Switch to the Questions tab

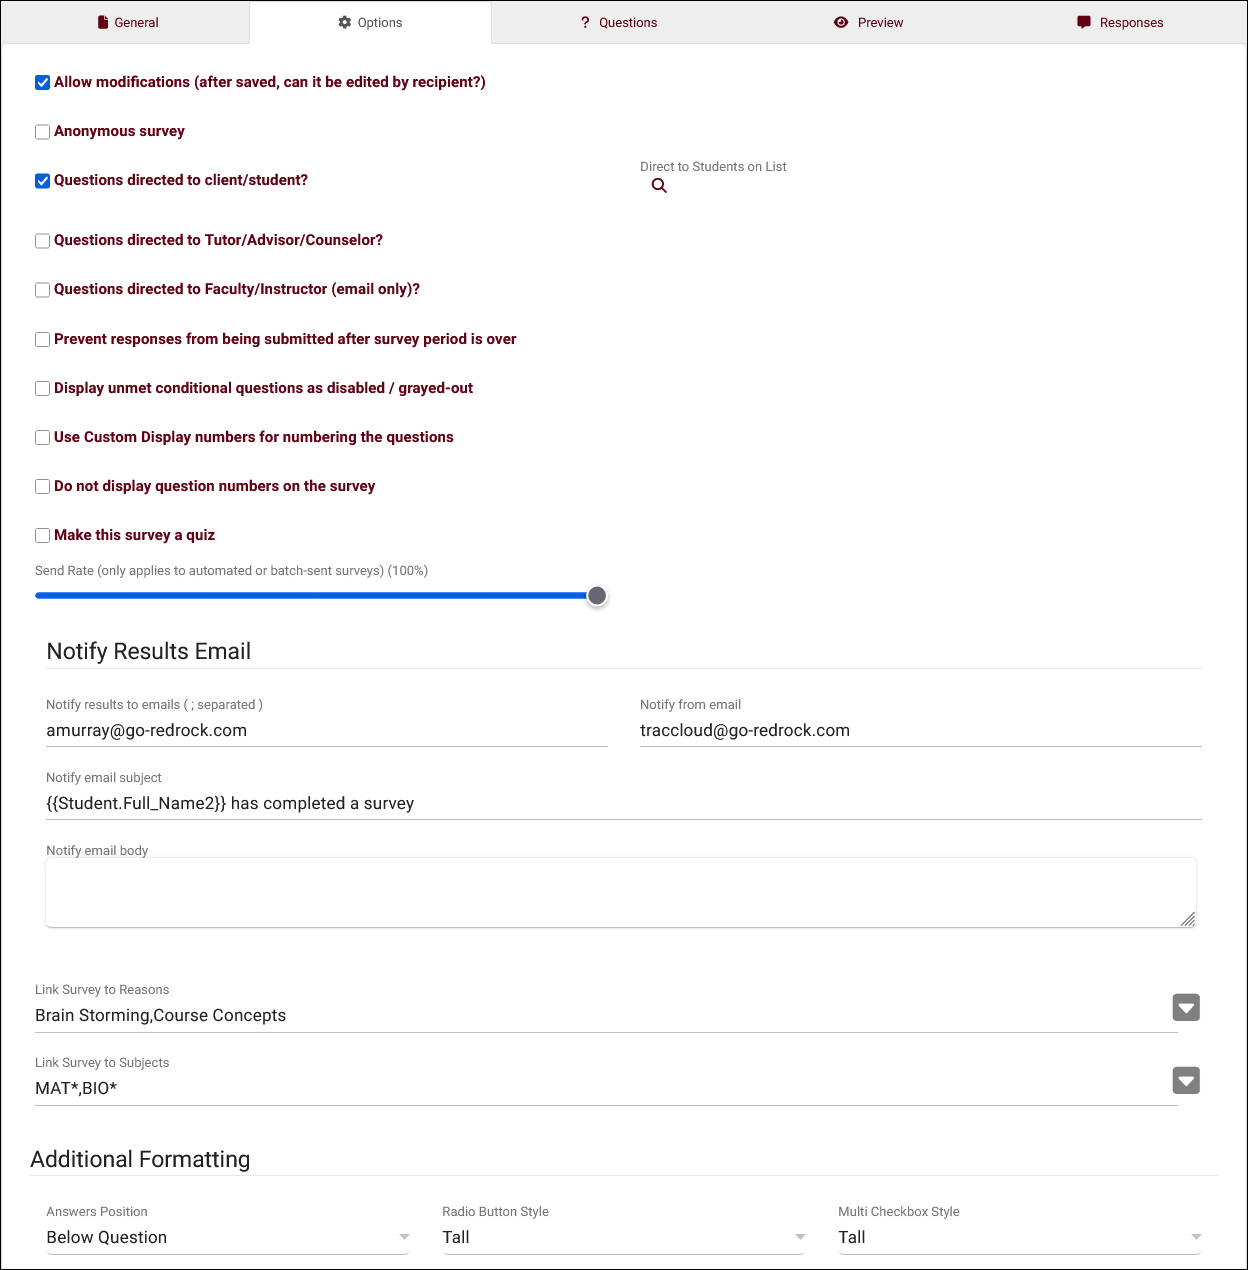click(618, 22)
